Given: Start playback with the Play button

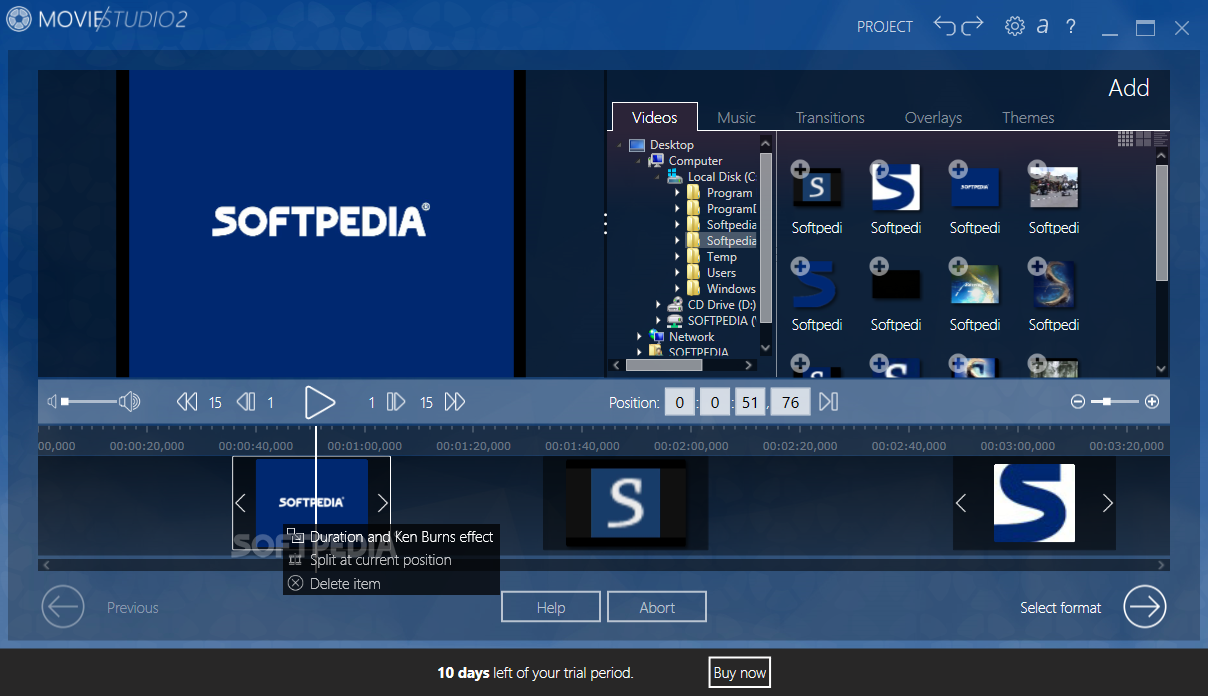Looking at the screenshot, I should 320,402.
